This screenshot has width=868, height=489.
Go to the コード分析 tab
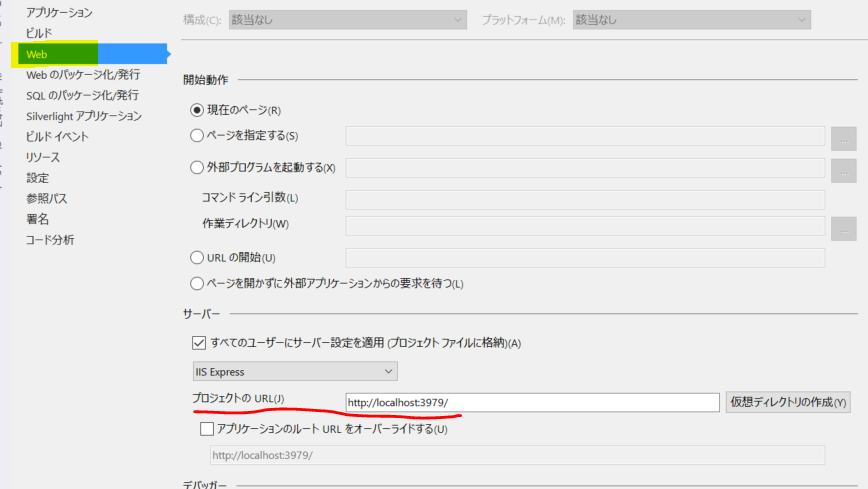[50, 240]
